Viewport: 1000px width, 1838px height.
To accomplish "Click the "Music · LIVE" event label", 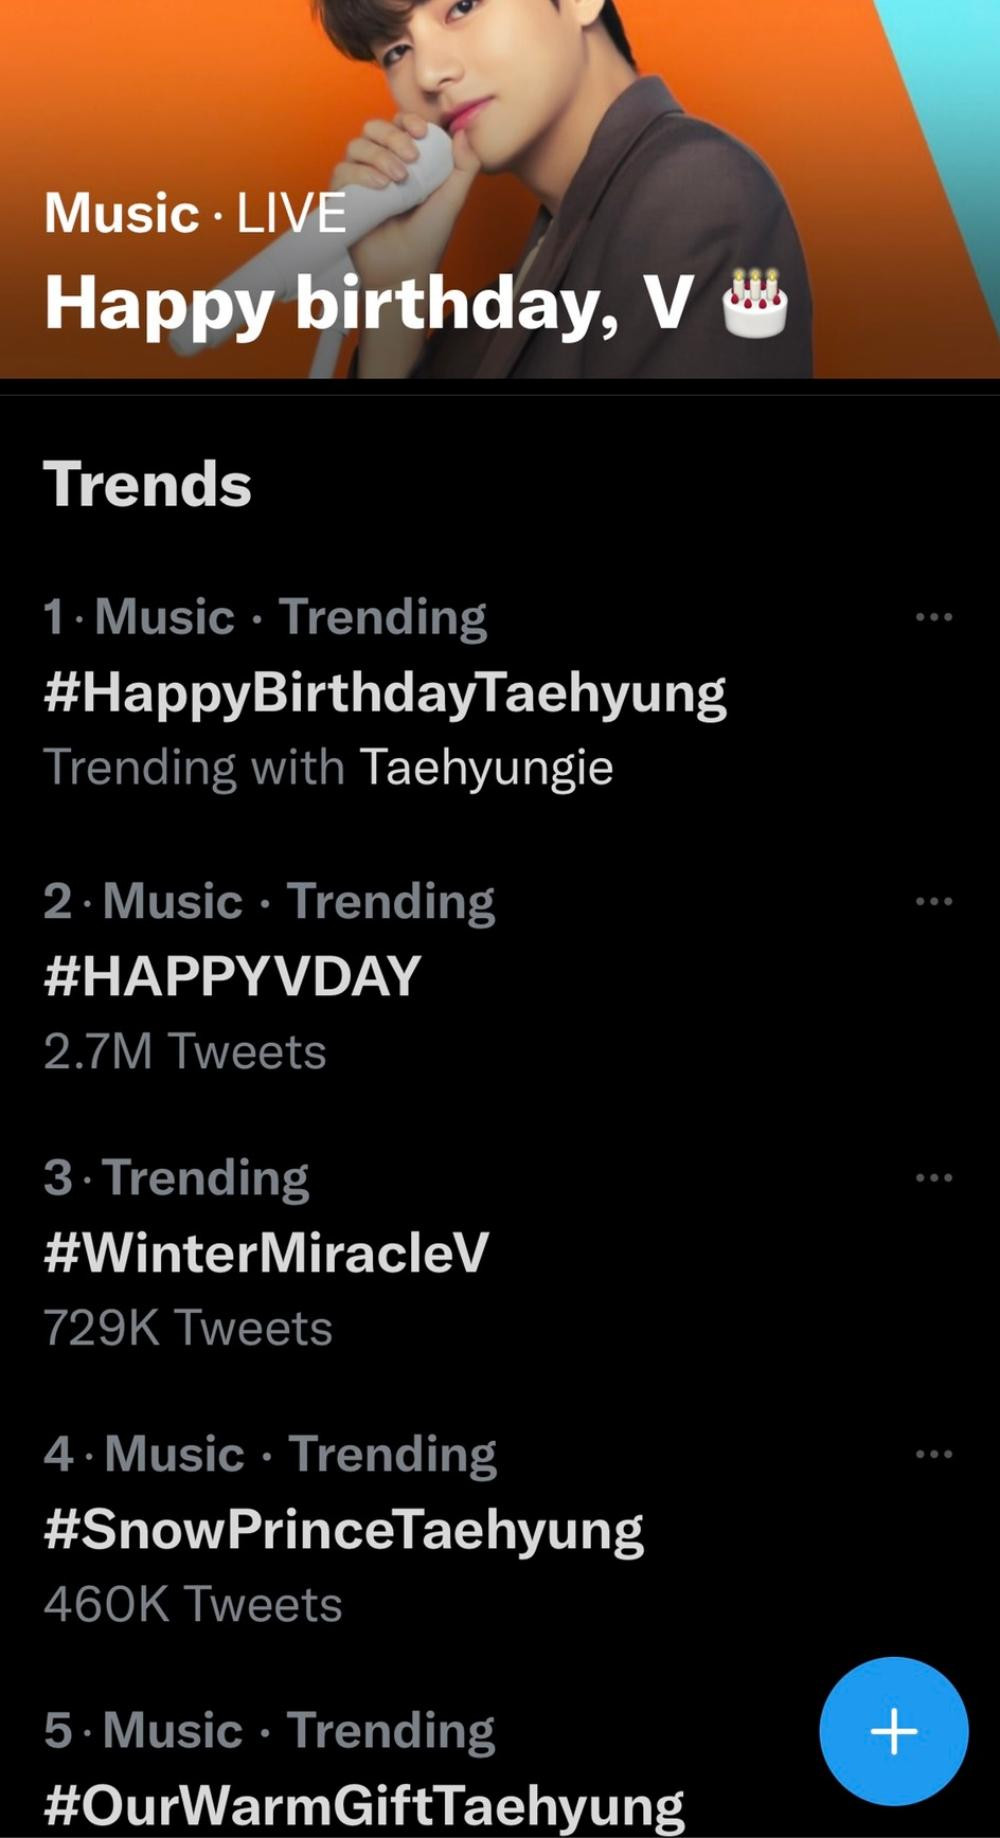I will coord(195,214).
